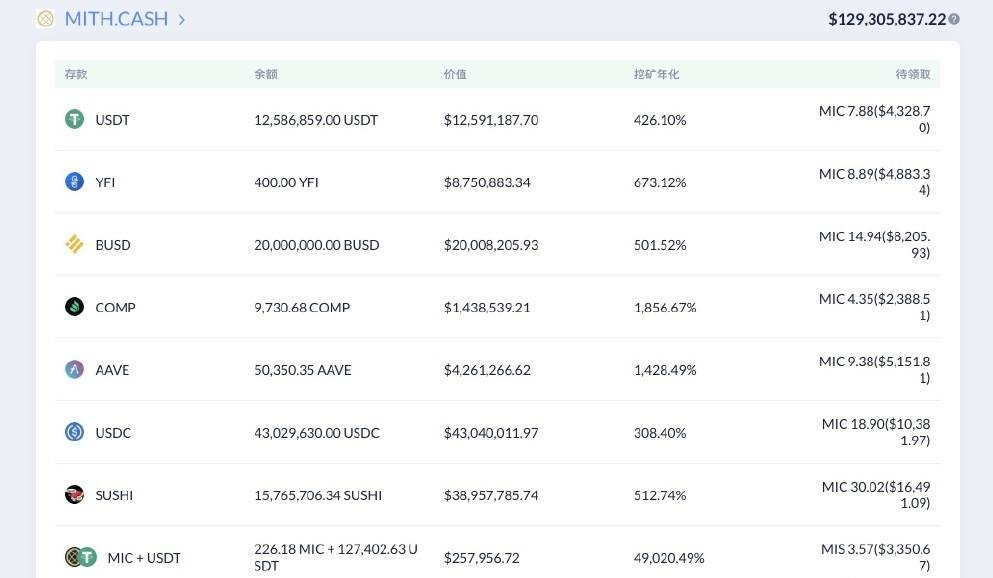Click the USDC token icon
Image resolution: width=993 pixels, height=578 pixels.
[x=74, y=432]
